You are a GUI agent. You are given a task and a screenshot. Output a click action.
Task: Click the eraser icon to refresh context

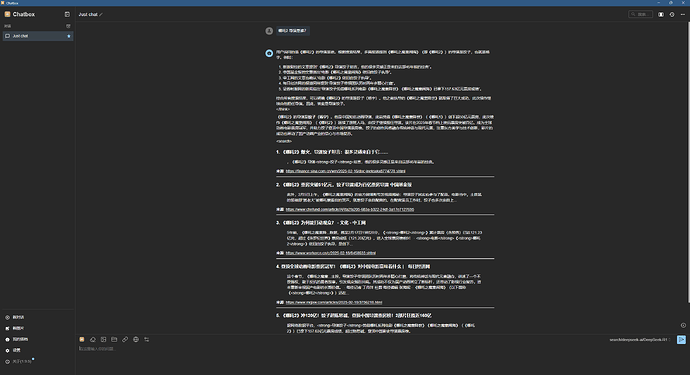(93, 339)
